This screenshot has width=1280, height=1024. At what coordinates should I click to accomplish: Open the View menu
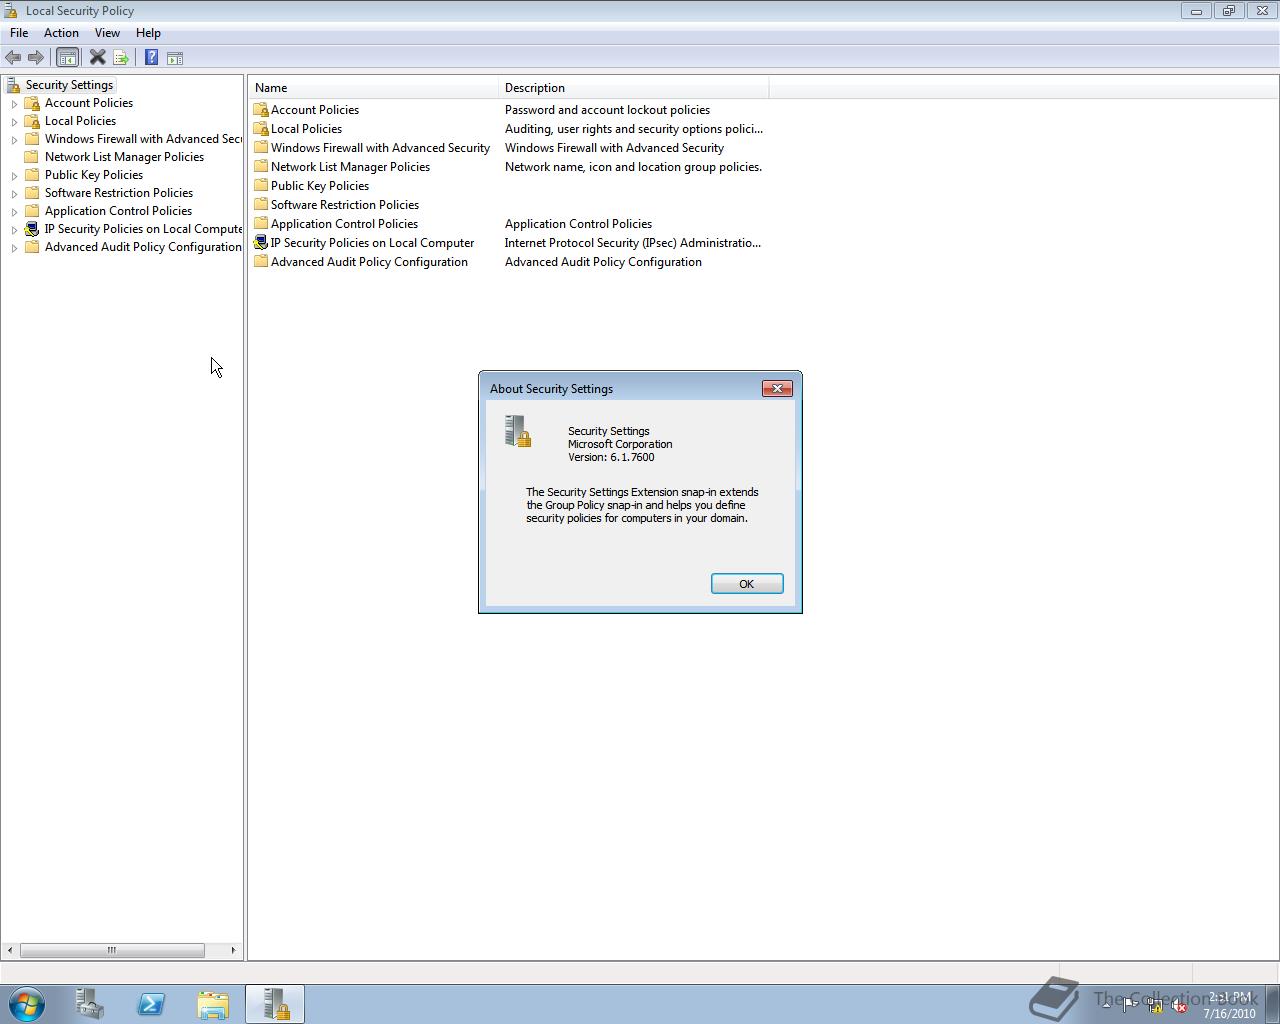click(107, 33)
